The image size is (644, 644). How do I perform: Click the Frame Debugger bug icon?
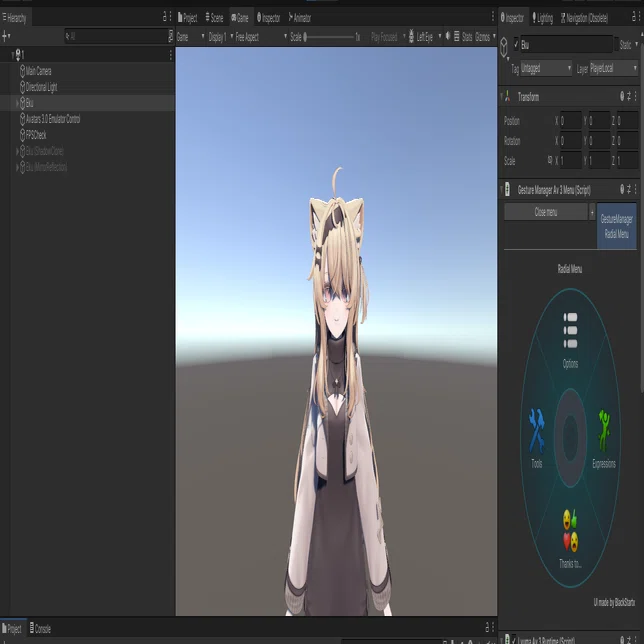(x=411, y=37)
